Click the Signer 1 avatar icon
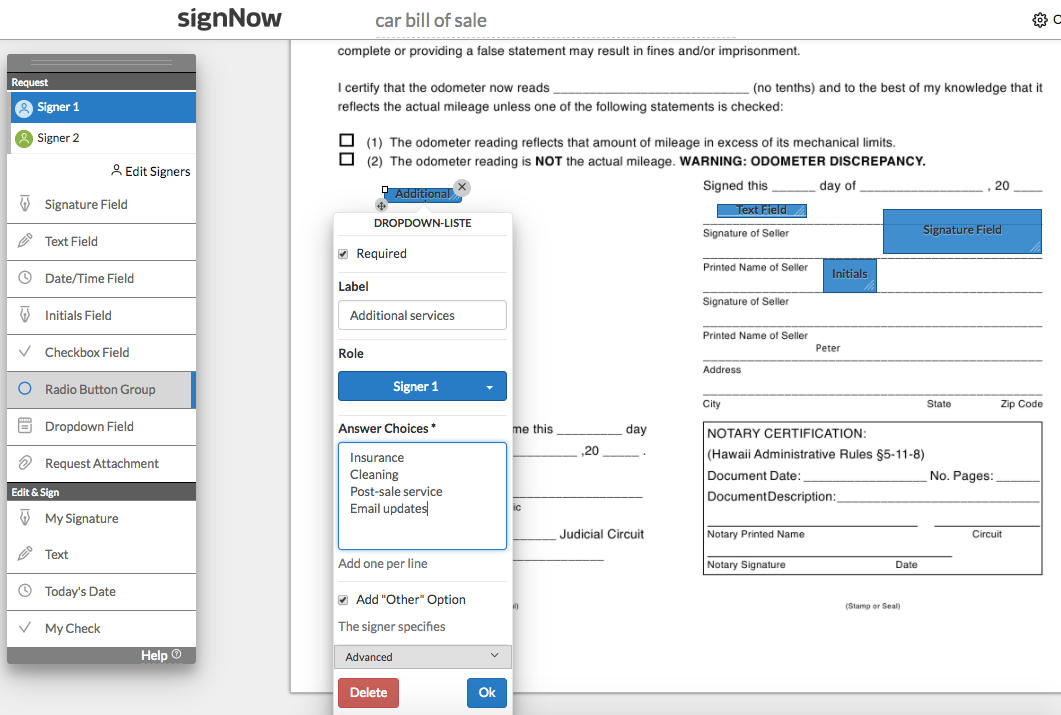 pos(24,108)
